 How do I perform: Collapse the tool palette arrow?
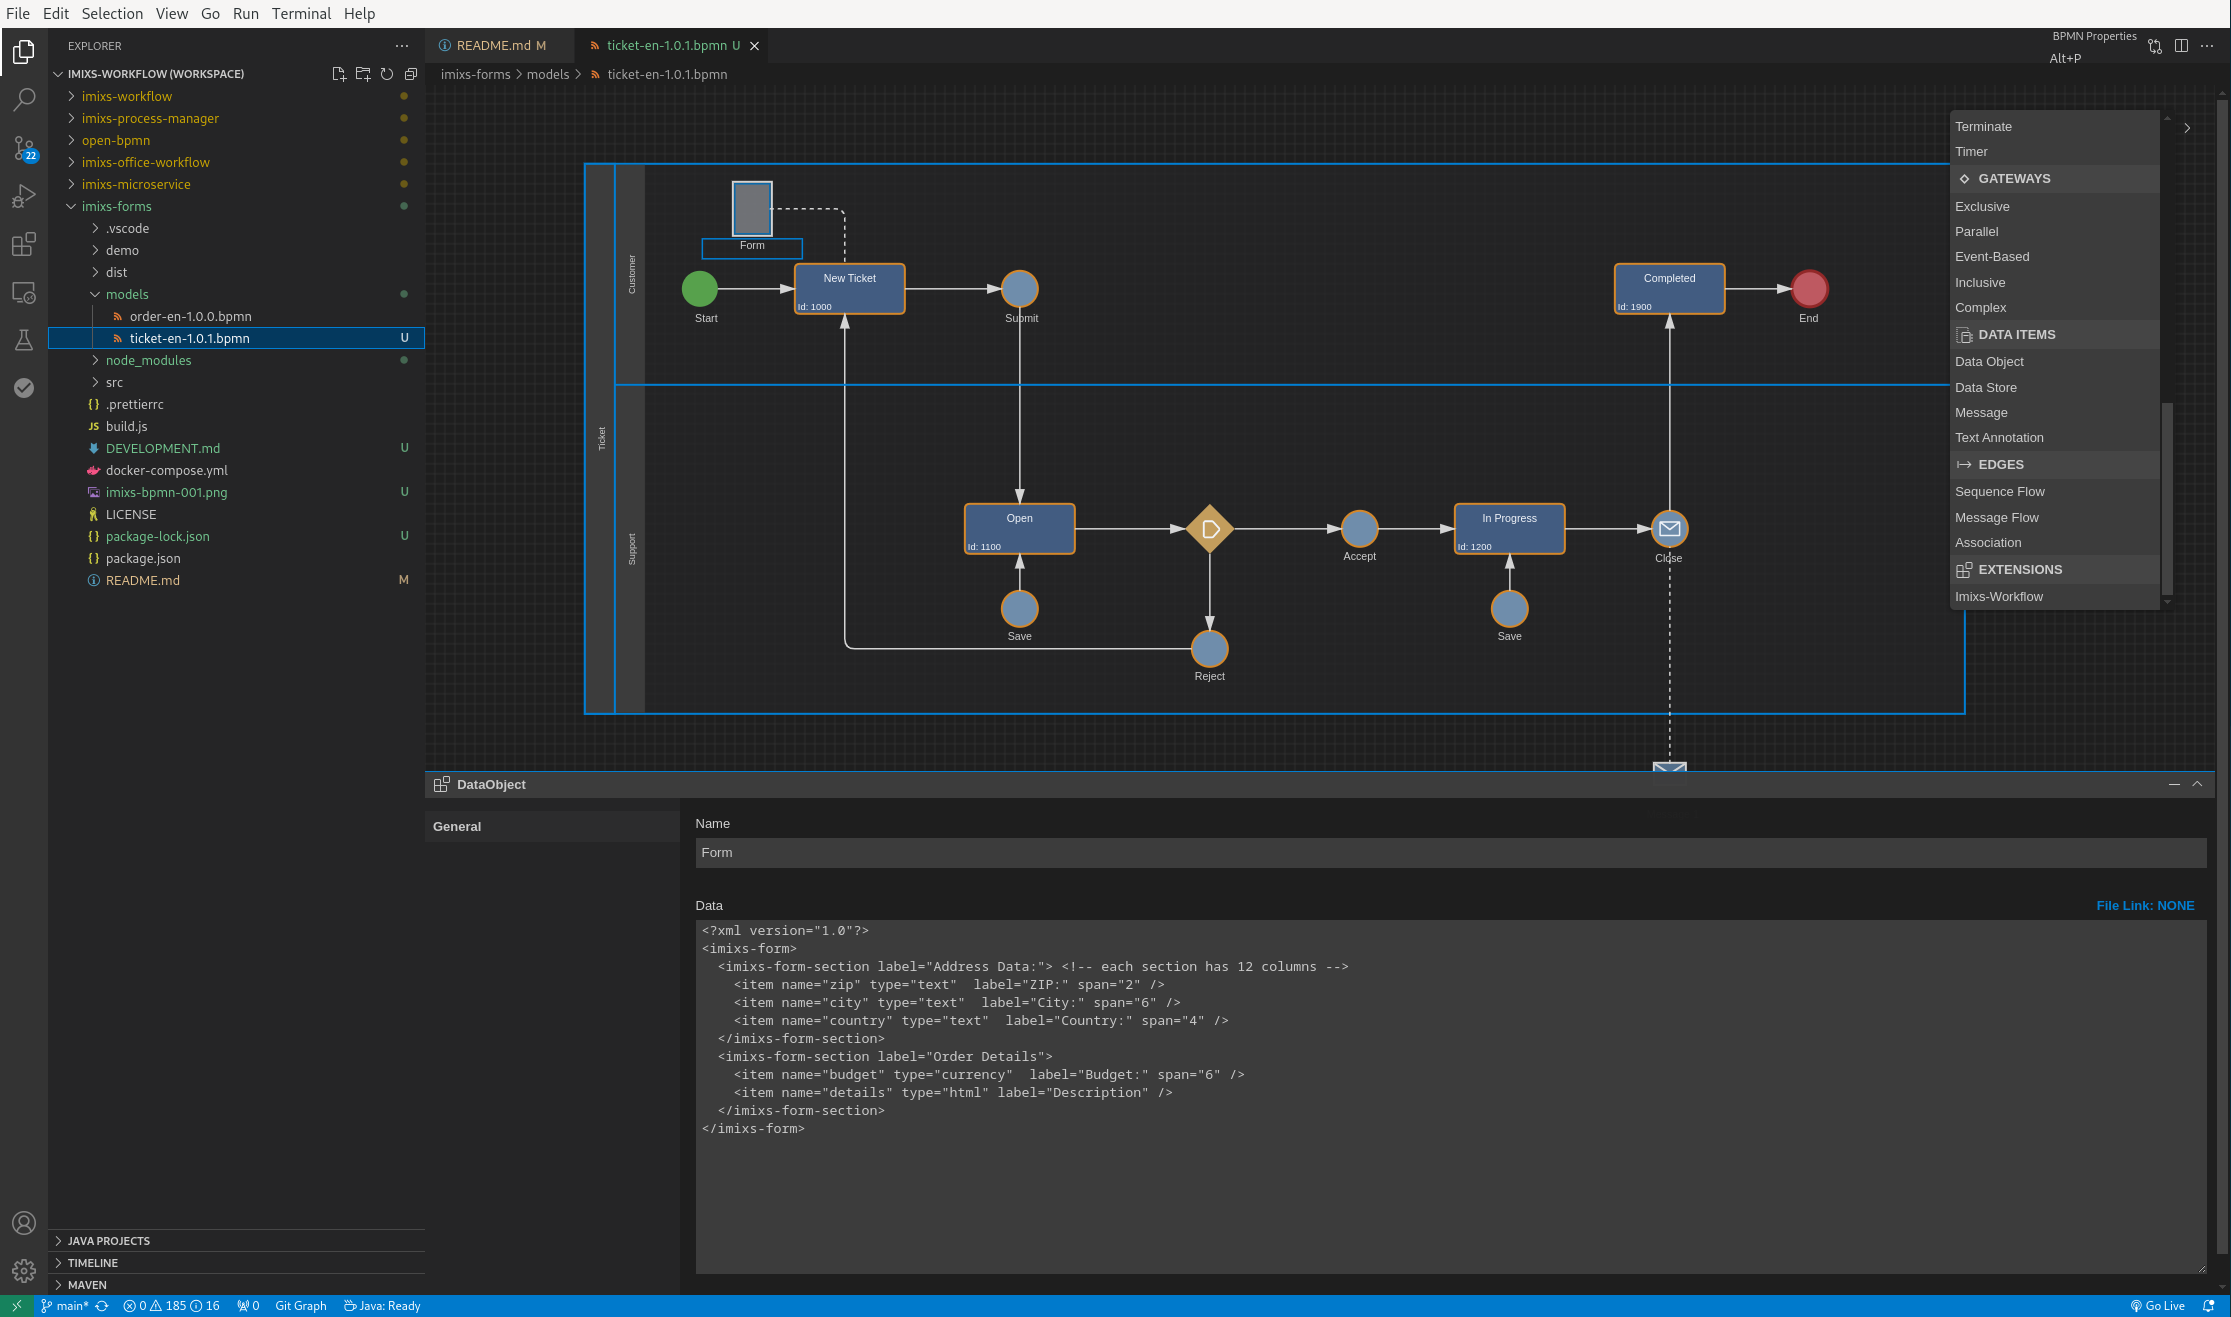2187,128
